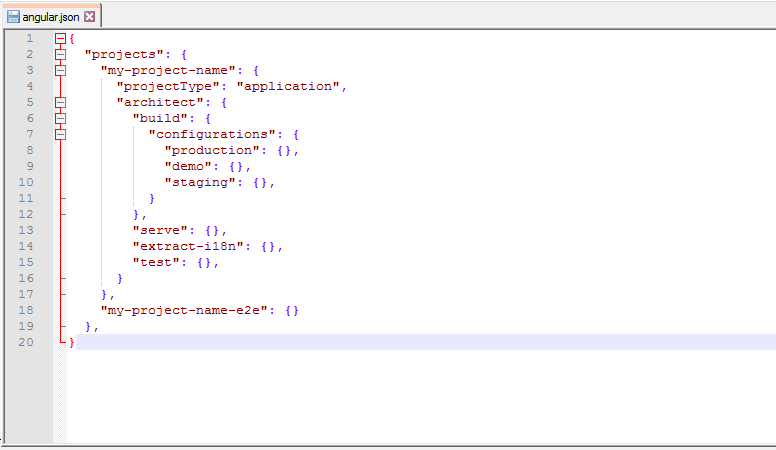This screenshot has height=450, width=776.
Task: Click the "projectType" key
Action: (168, 86)
